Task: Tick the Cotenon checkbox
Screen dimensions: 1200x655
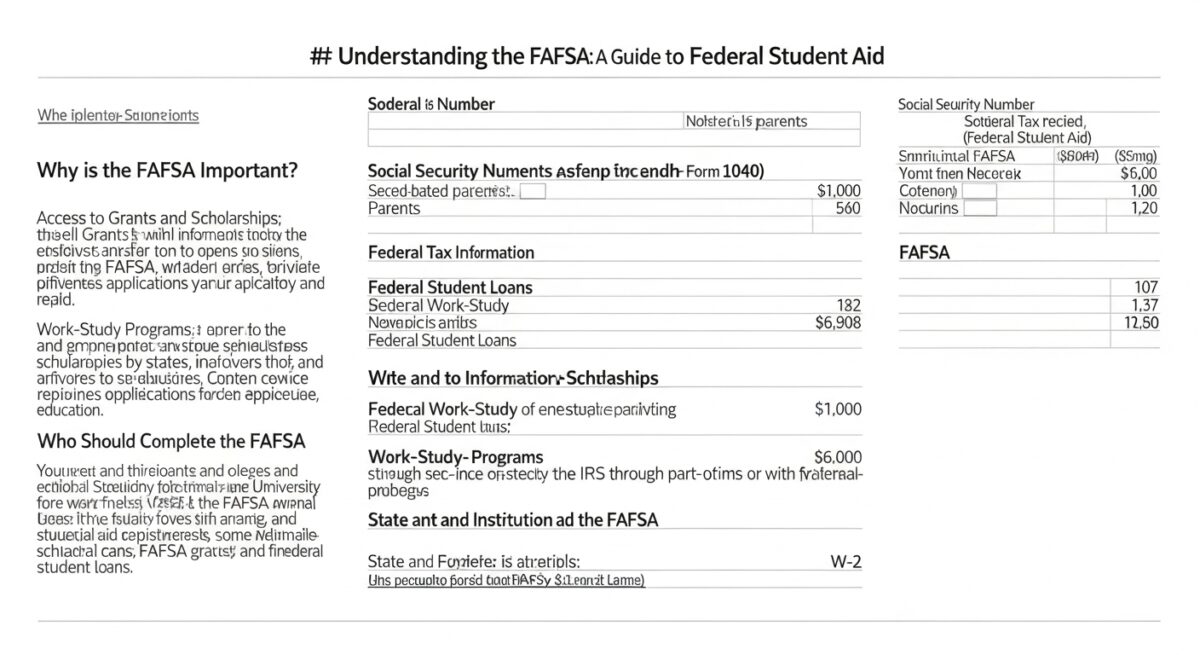Action: tap(979, 191)
